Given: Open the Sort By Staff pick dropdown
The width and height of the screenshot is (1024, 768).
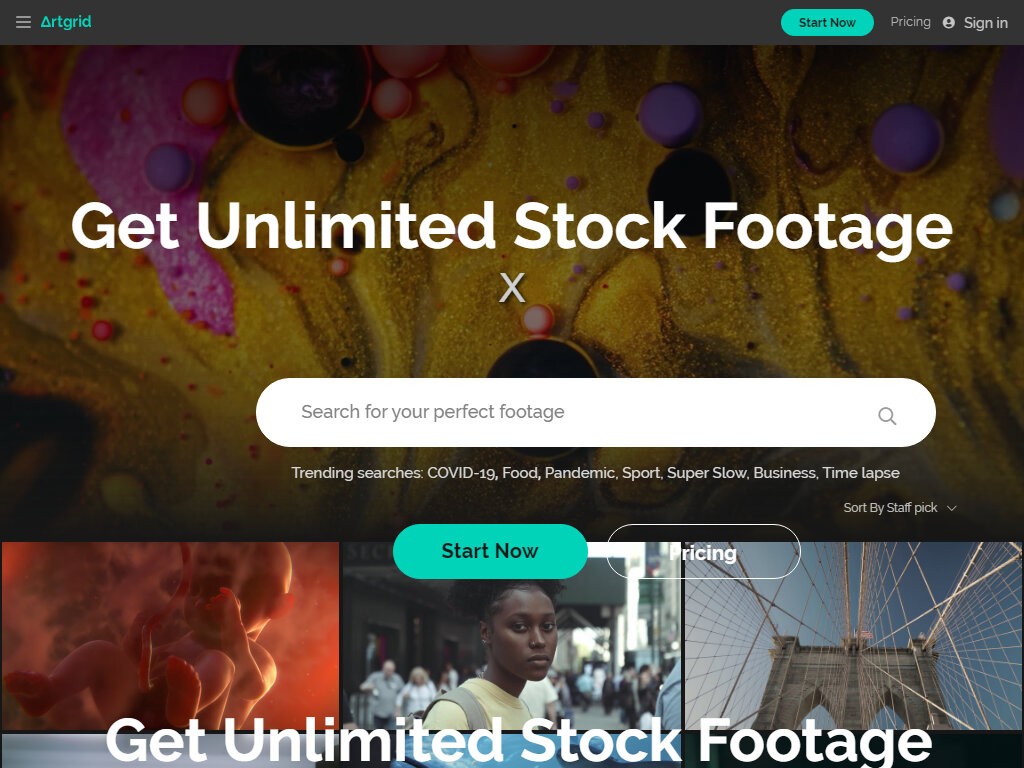Looking at the screenshot, I should coord(899,507).
